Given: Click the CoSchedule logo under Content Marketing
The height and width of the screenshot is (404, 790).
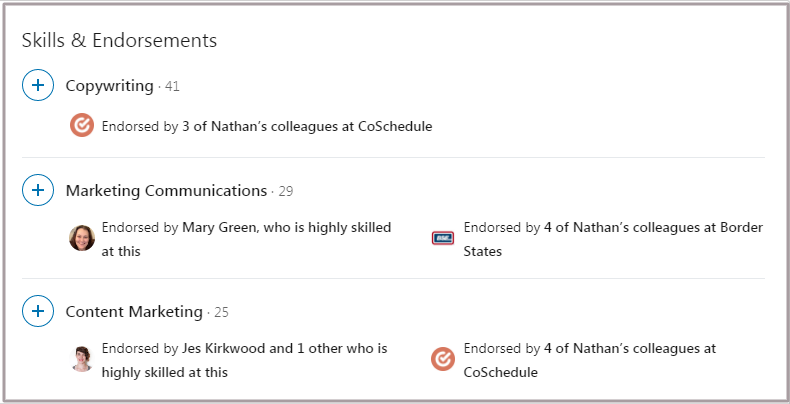Looking at the screenshot, I should coord(443,359).
